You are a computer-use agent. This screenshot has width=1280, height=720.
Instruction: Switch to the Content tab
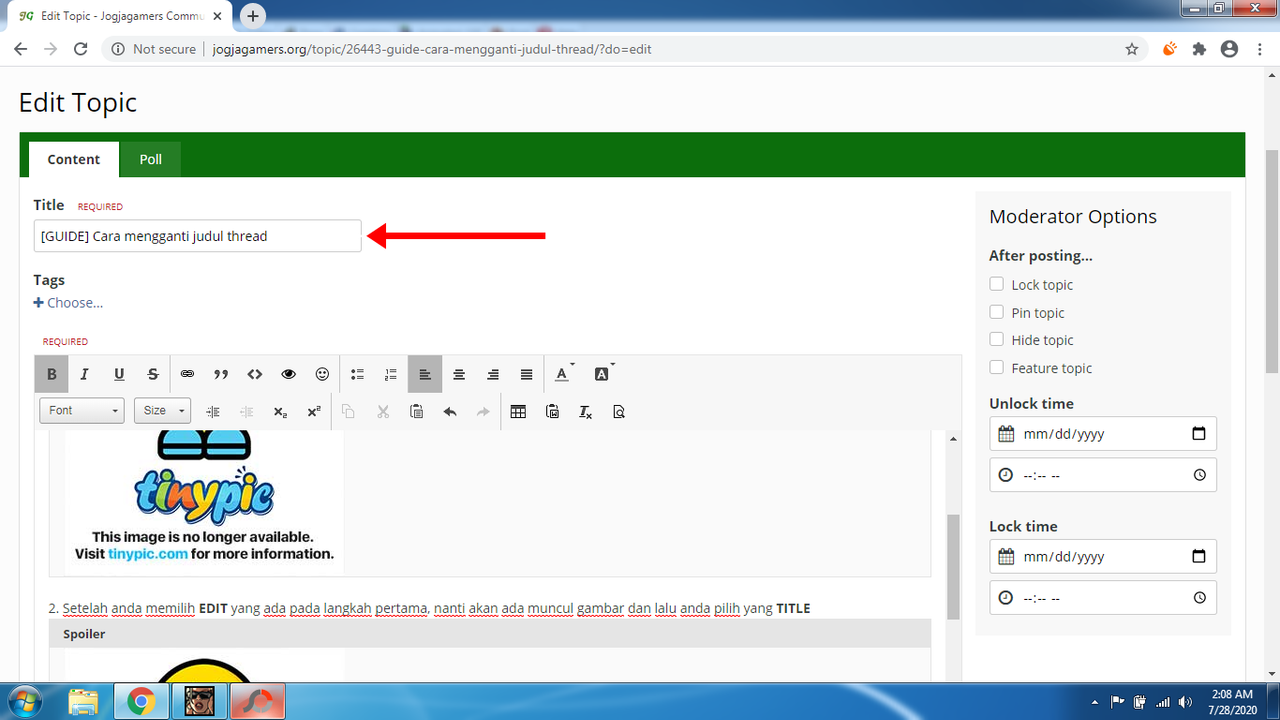74,159
